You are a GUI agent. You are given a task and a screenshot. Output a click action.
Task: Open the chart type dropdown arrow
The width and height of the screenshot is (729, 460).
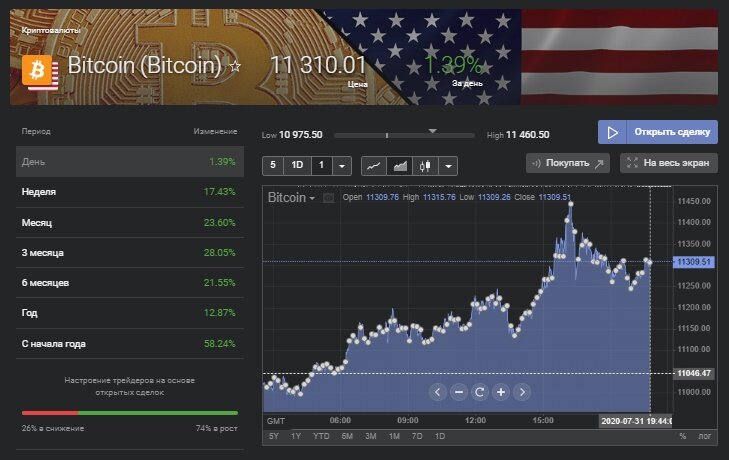pos(448,165)
